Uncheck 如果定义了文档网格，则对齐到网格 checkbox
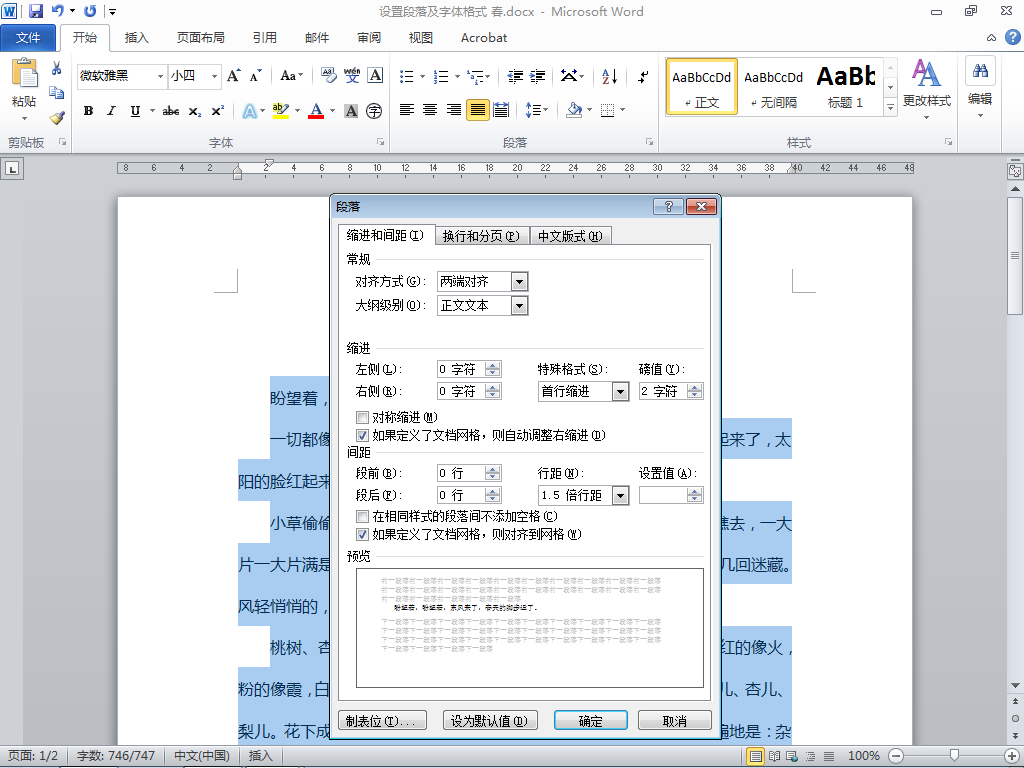This screenshot has height=768, width=1024. [x=362, y=535]
